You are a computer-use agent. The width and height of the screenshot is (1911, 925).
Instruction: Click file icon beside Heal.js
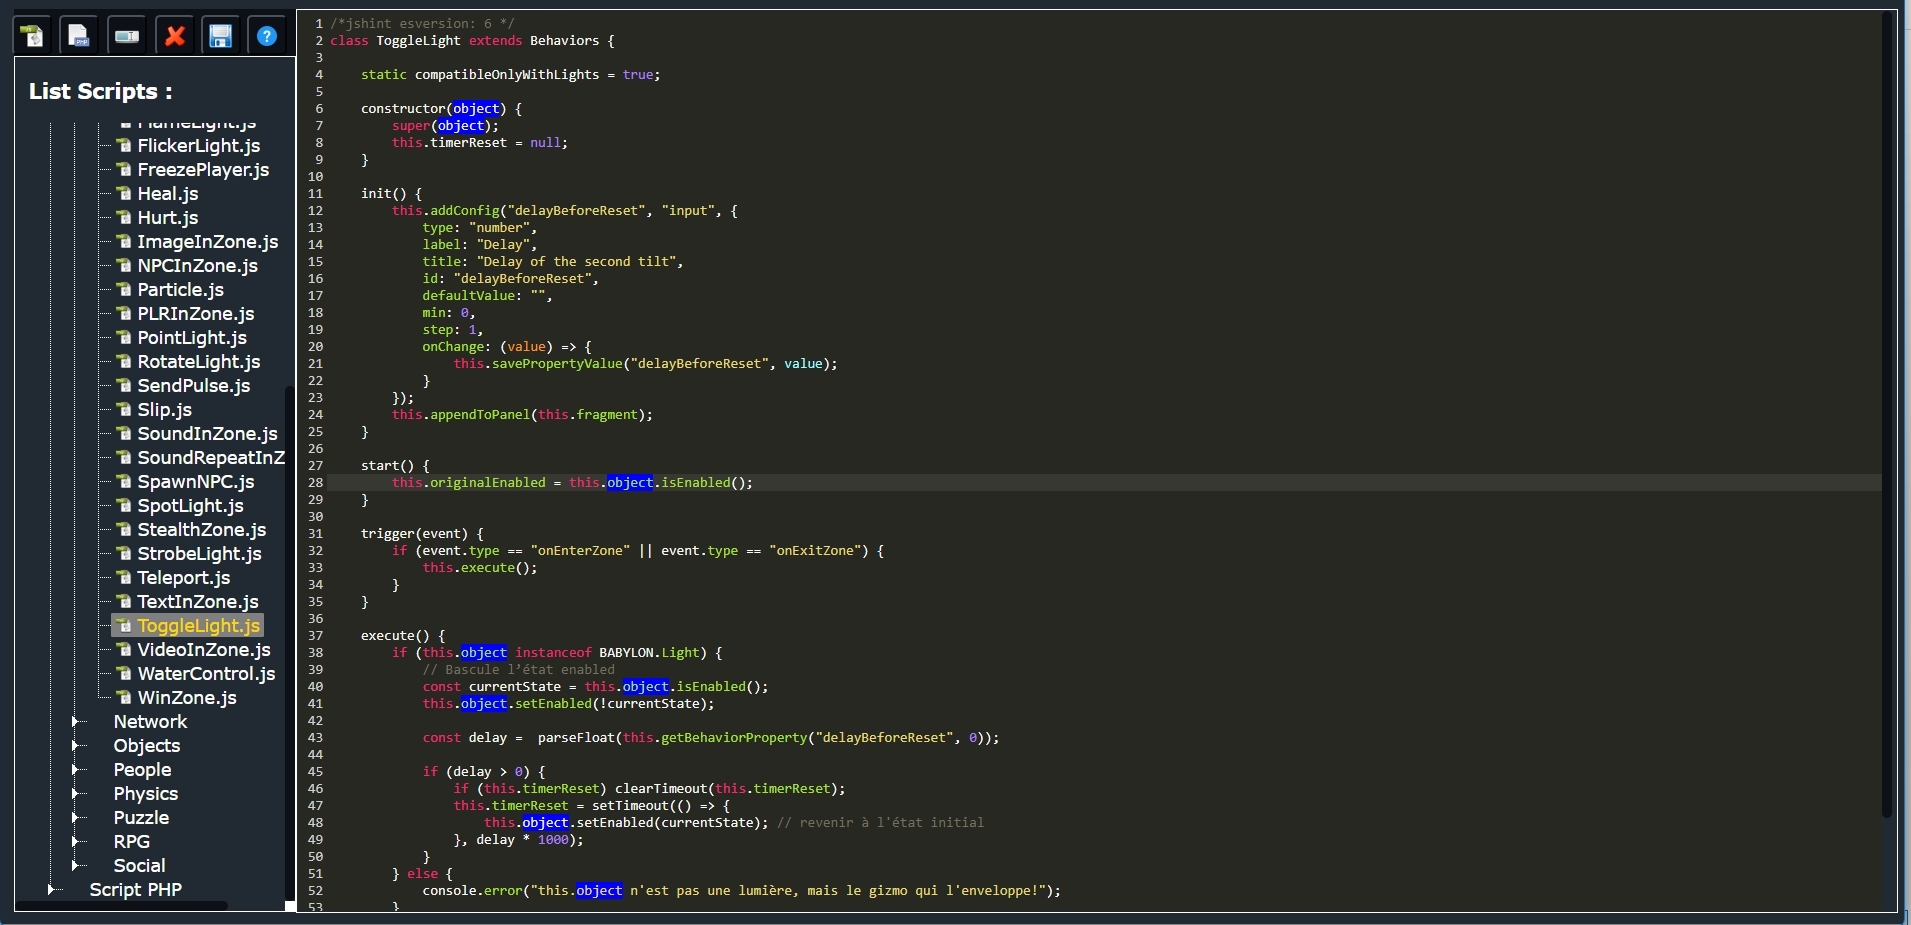point(124,194)
